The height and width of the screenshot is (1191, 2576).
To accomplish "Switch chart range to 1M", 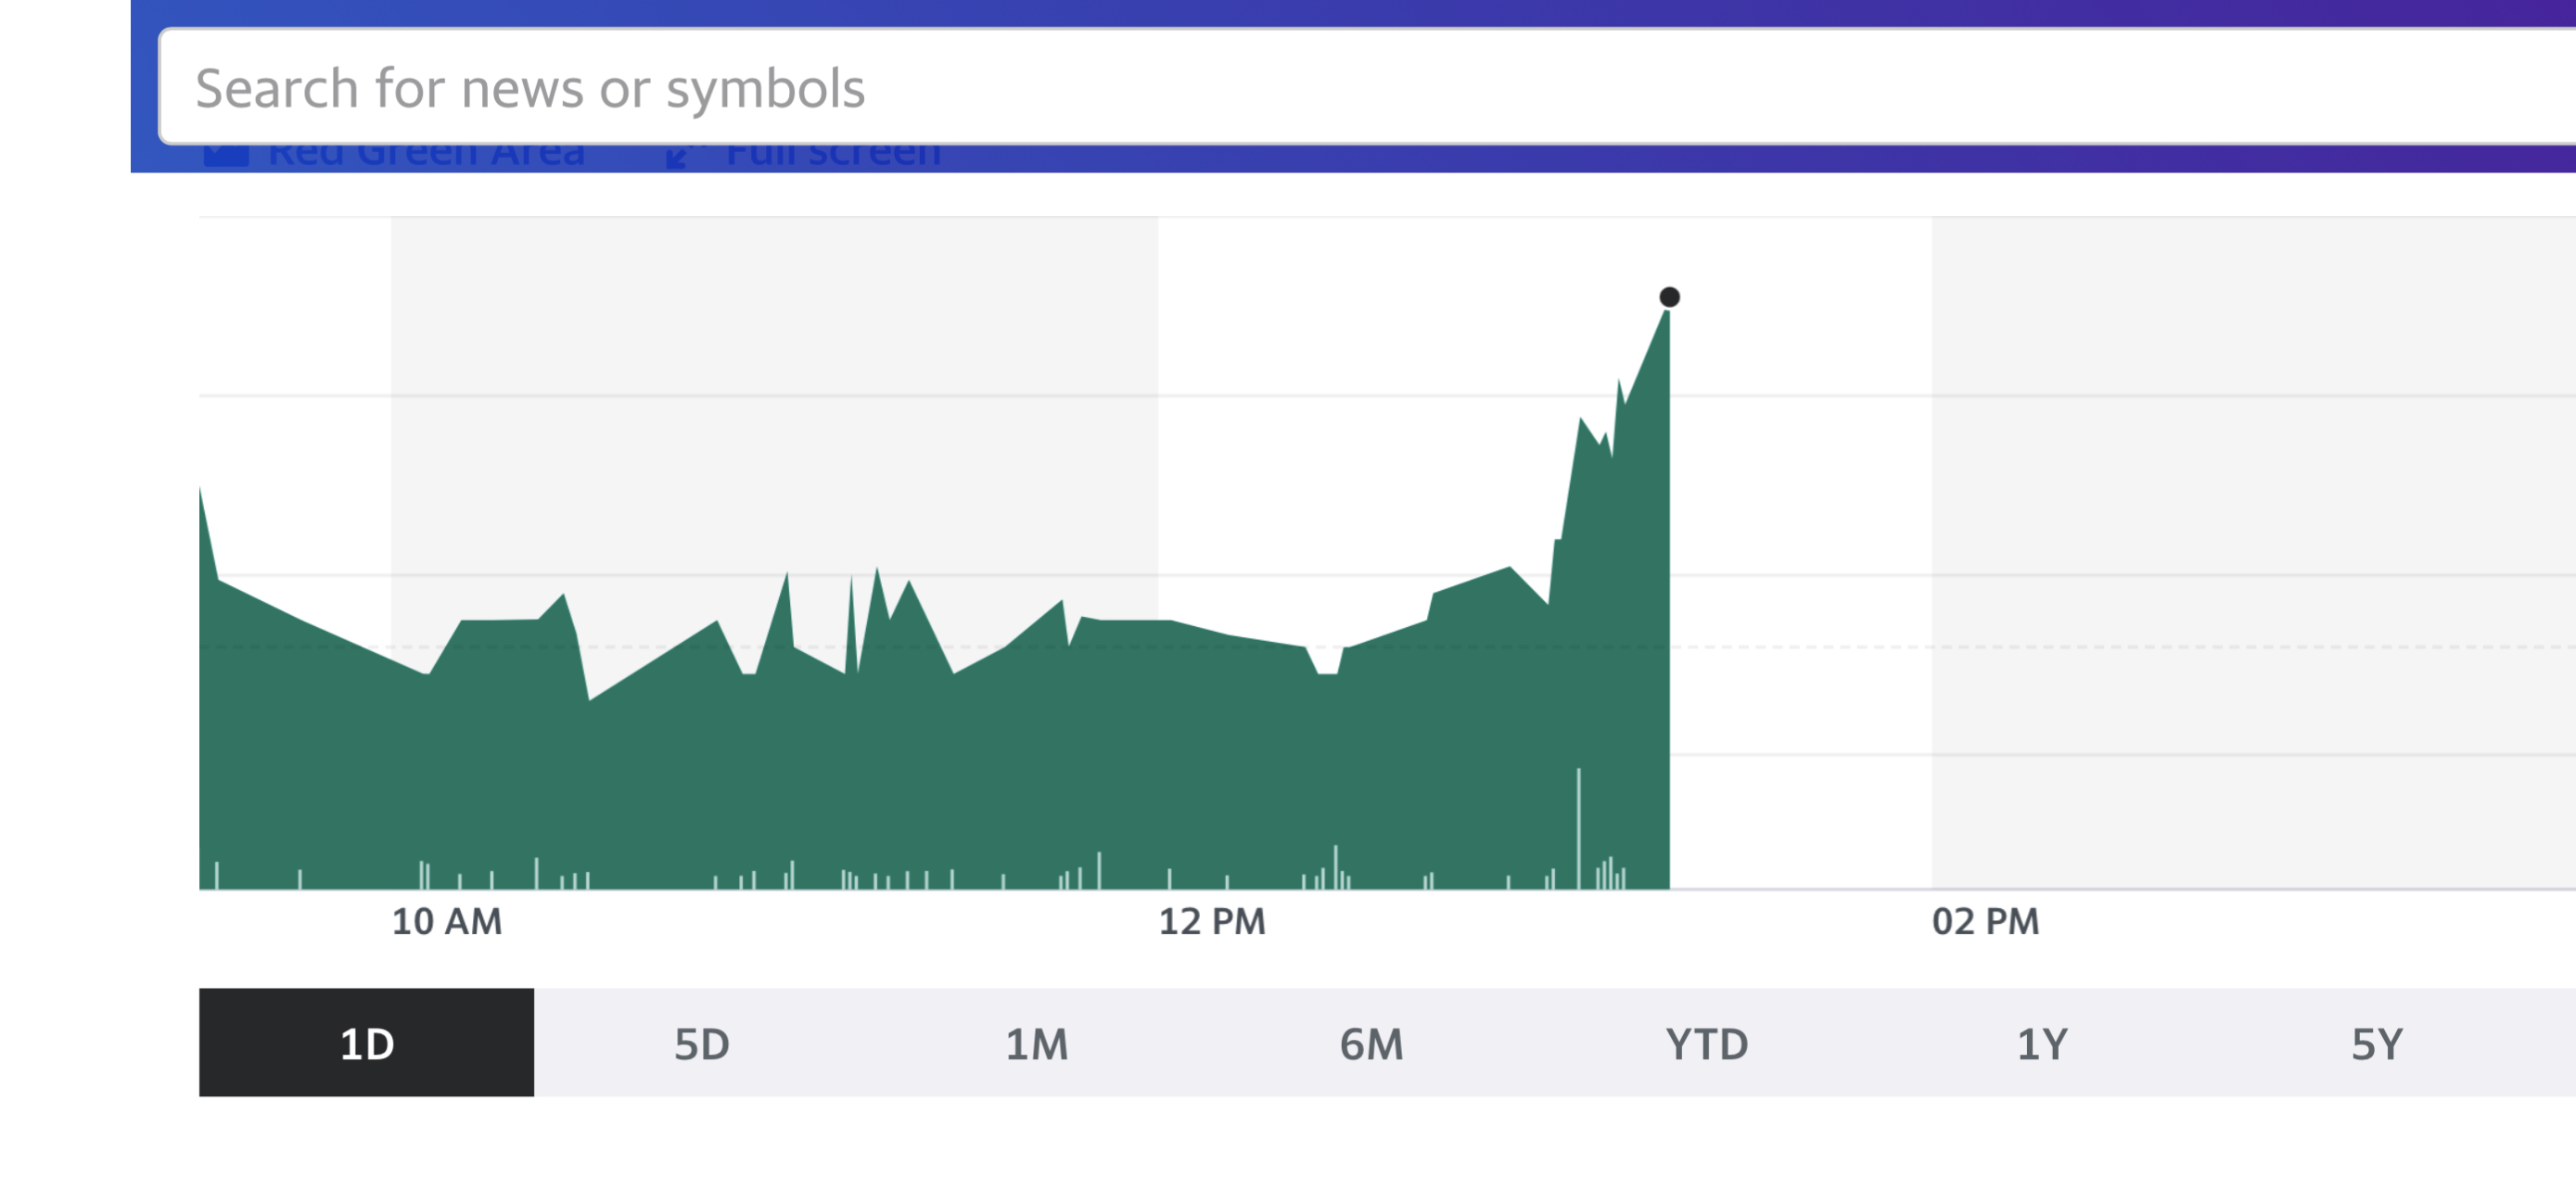I will pos(1036,1043).
